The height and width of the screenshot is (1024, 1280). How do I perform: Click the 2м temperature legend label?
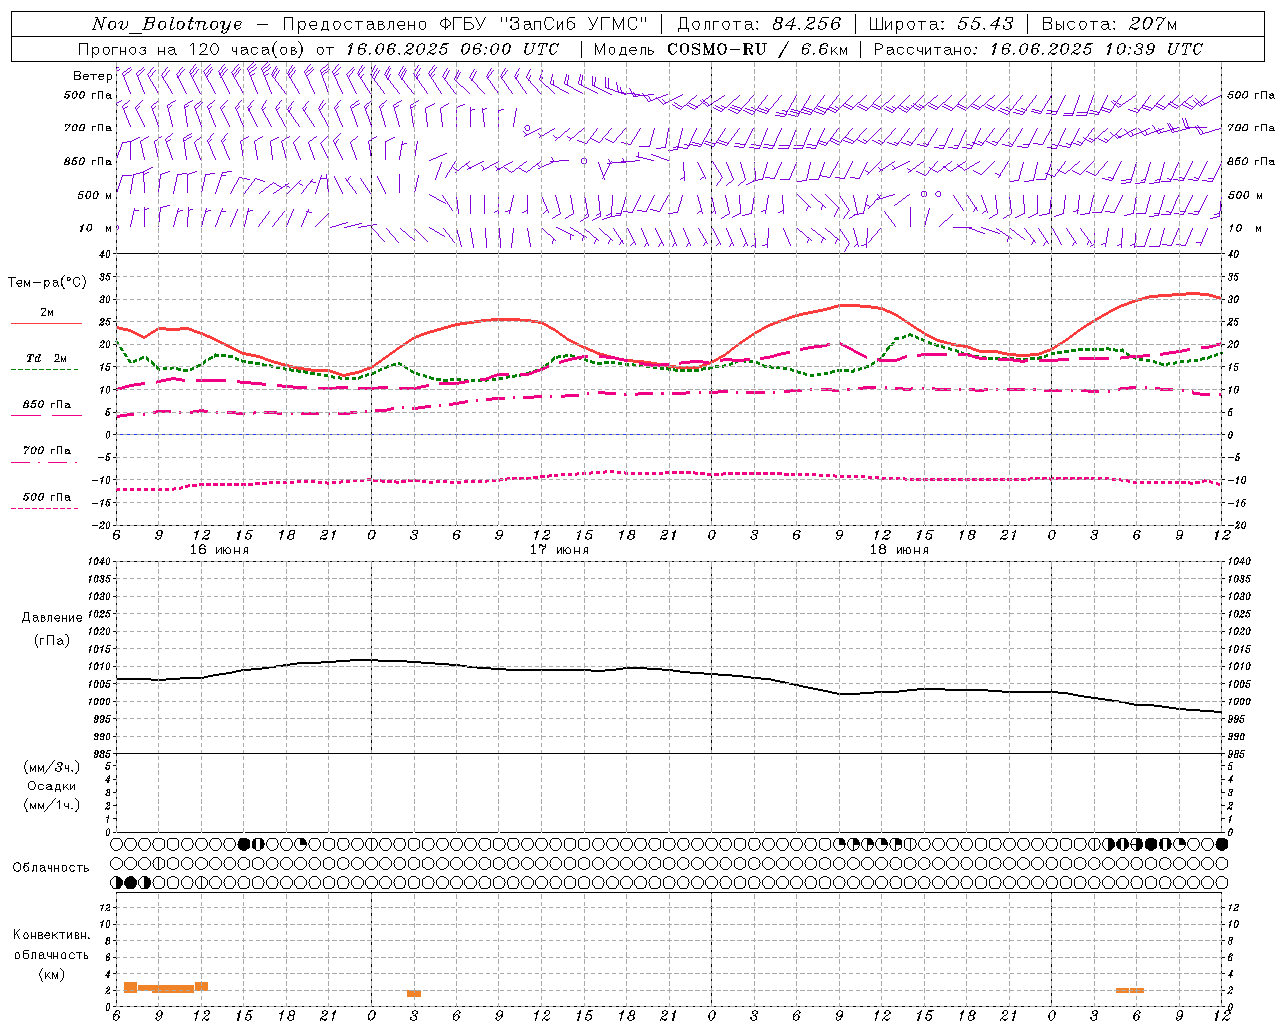click(x=47, y=313)
